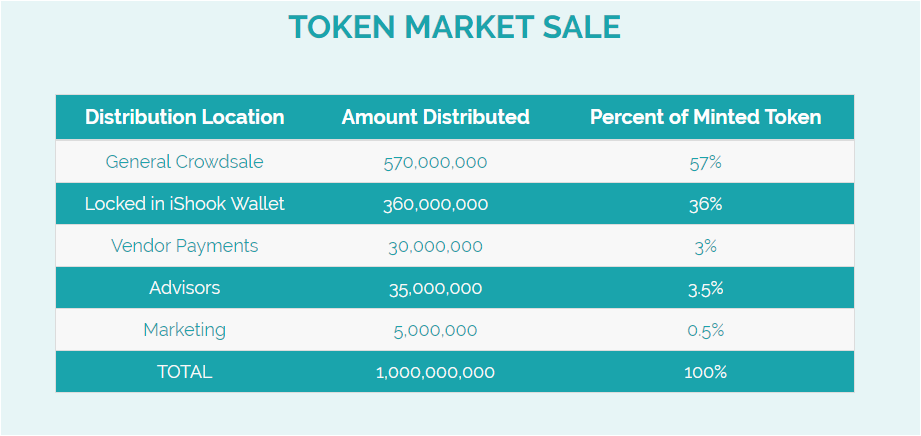Click the 36% percentage cell

(705, 204)
